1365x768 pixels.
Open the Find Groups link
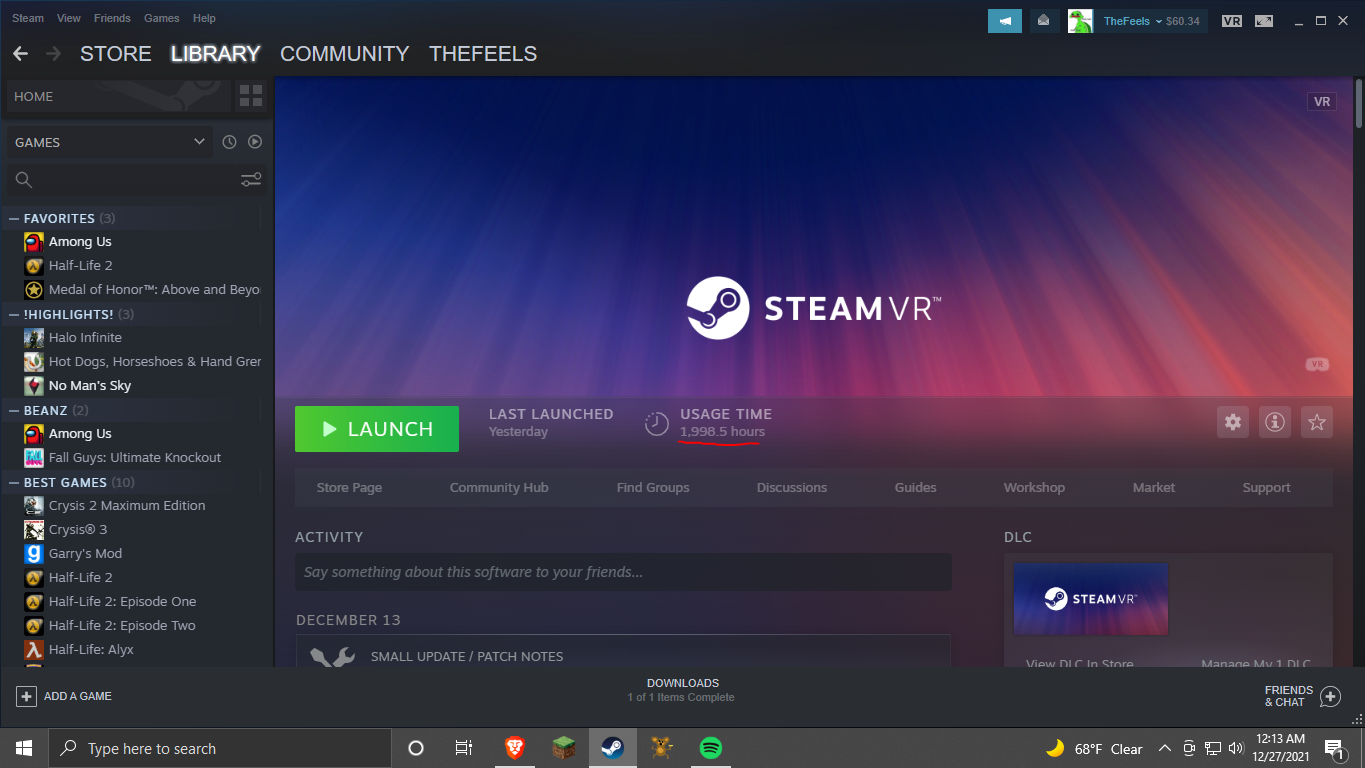click(653, 488)
